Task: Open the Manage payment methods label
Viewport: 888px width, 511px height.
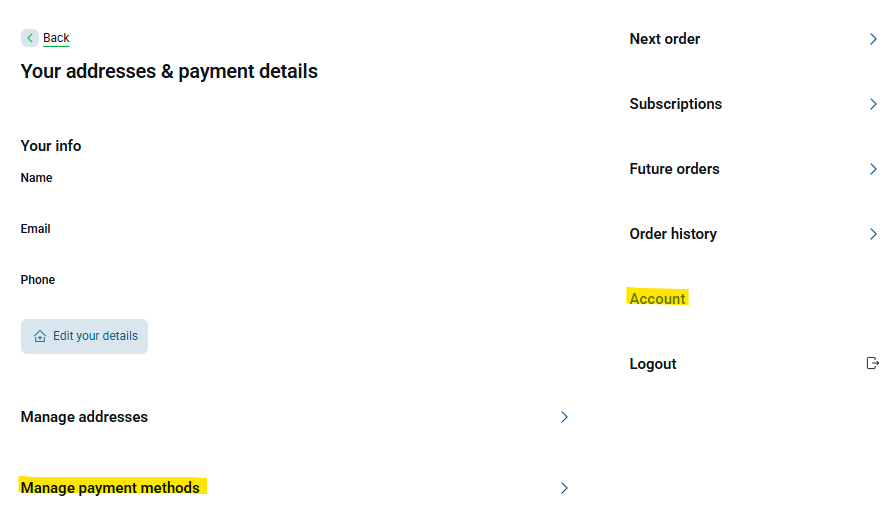Action: tap(110, 488)
